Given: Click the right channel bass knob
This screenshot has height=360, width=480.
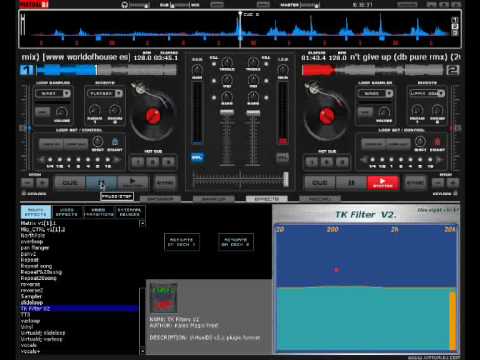Looking at the screenshot, I should pos(253,97).
